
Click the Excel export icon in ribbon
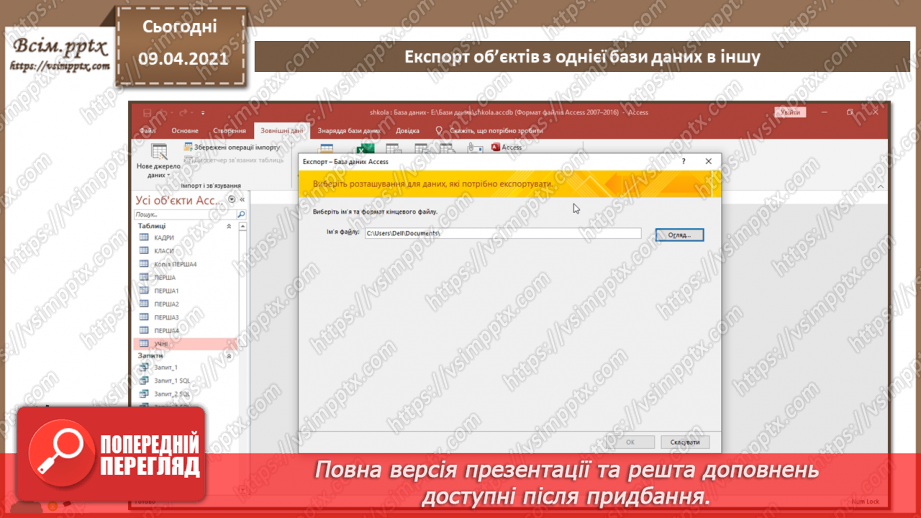pos(365,147)
